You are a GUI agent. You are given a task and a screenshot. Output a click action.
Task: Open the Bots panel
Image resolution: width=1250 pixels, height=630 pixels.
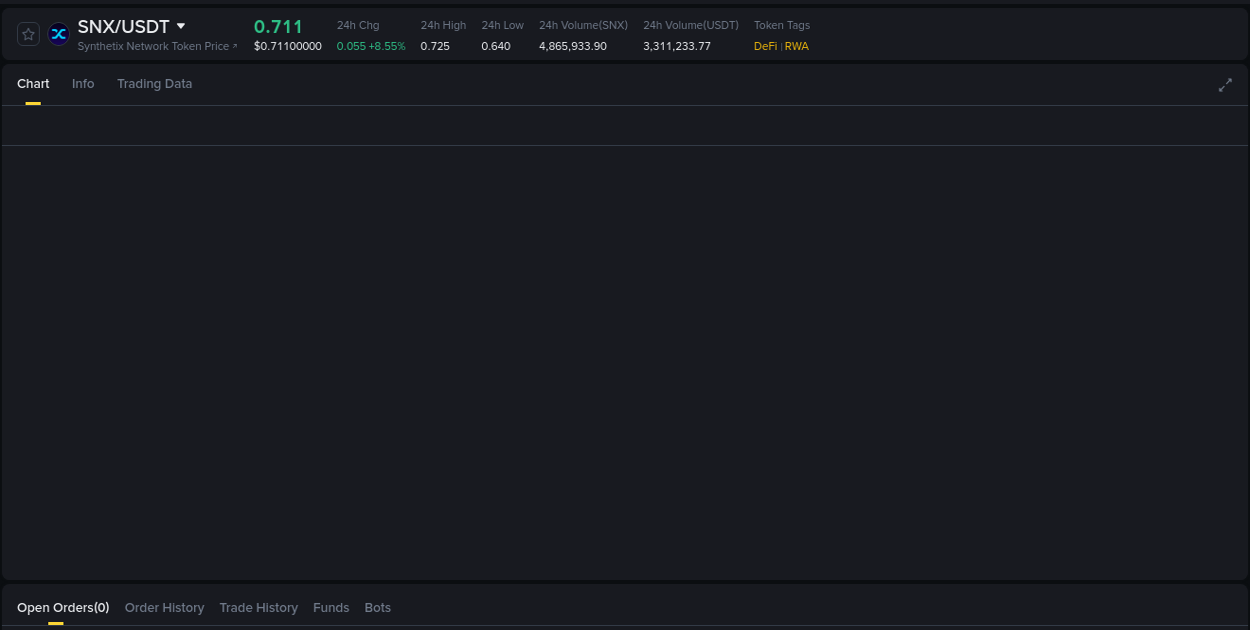(x=378, y=607)
